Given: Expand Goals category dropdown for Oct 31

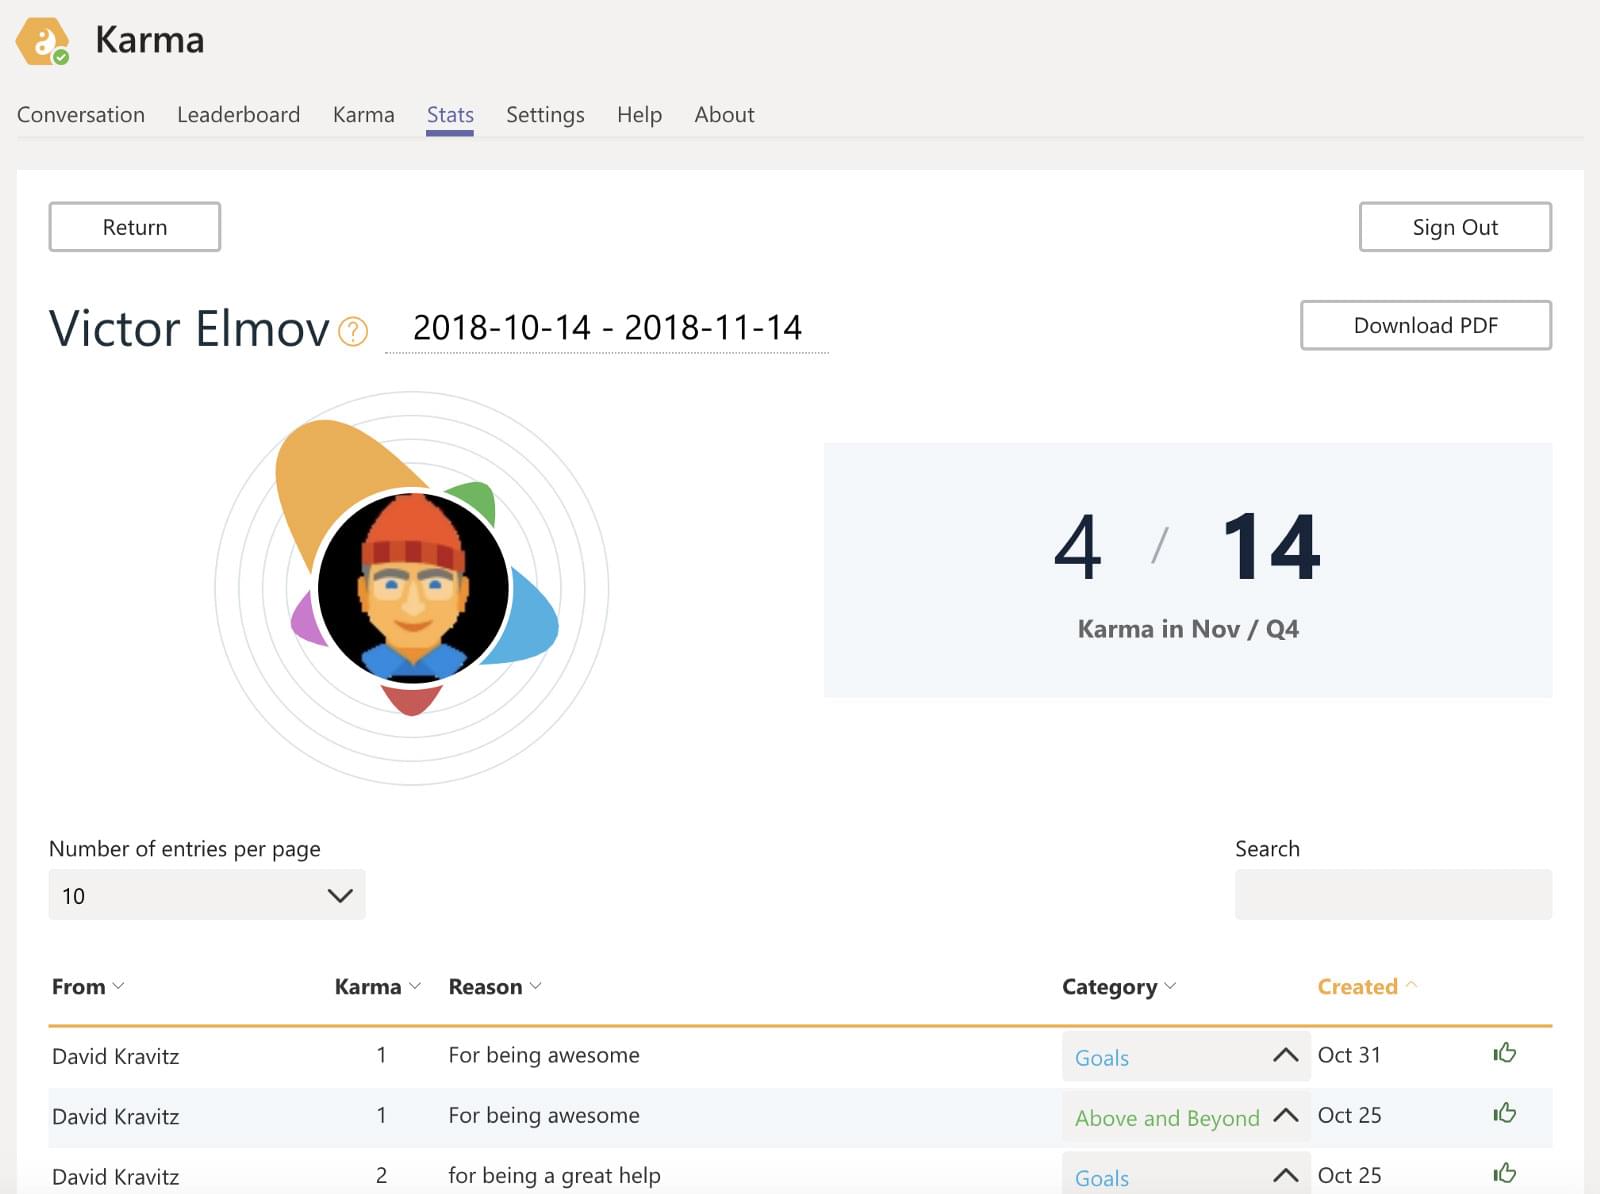Looking at the screenshot, I should click(x=1285, y=1056).
